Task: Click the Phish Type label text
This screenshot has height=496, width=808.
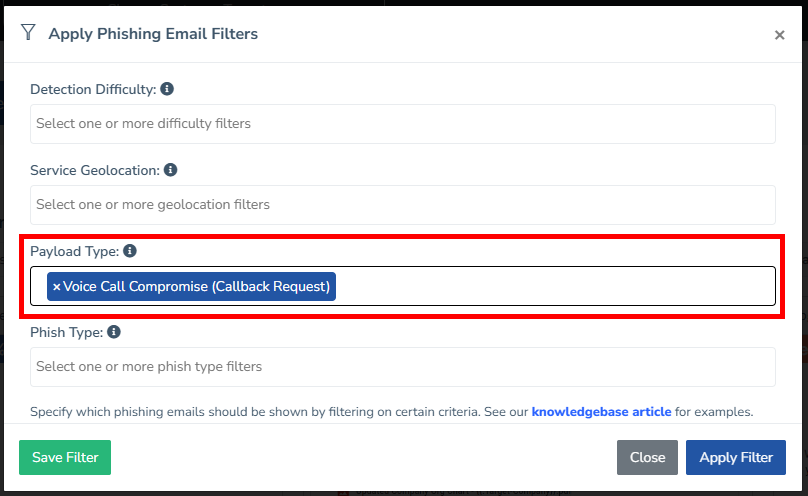Action: [x=67, y=332]
